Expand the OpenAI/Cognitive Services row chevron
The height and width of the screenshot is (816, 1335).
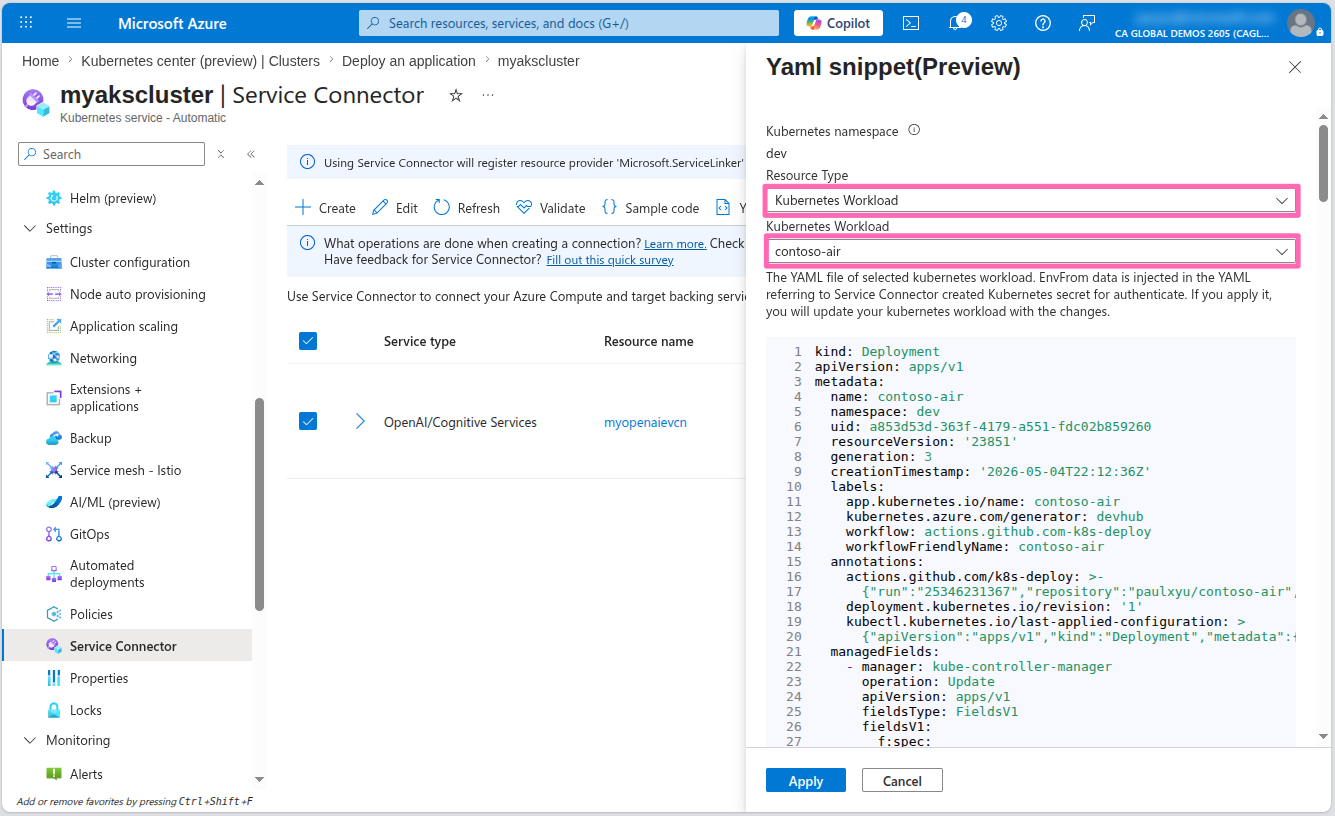tap(360, 421)
